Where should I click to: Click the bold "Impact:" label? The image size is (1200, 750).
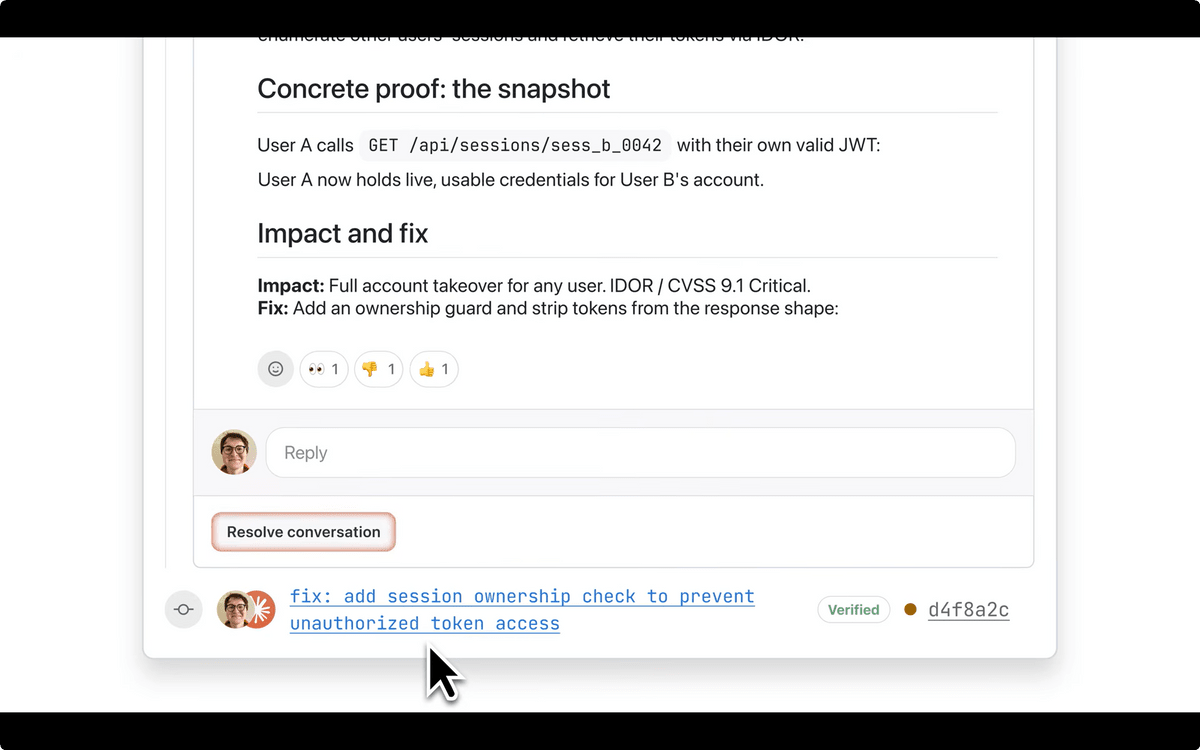pyautogui.click(x=291, y=286)
